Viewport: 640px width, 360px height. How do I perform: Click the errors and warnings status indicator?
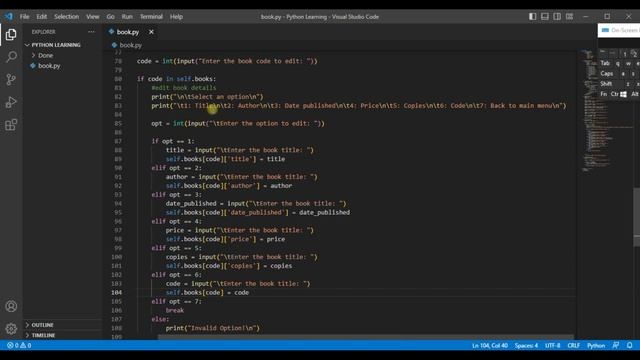[x=19, y=345]
